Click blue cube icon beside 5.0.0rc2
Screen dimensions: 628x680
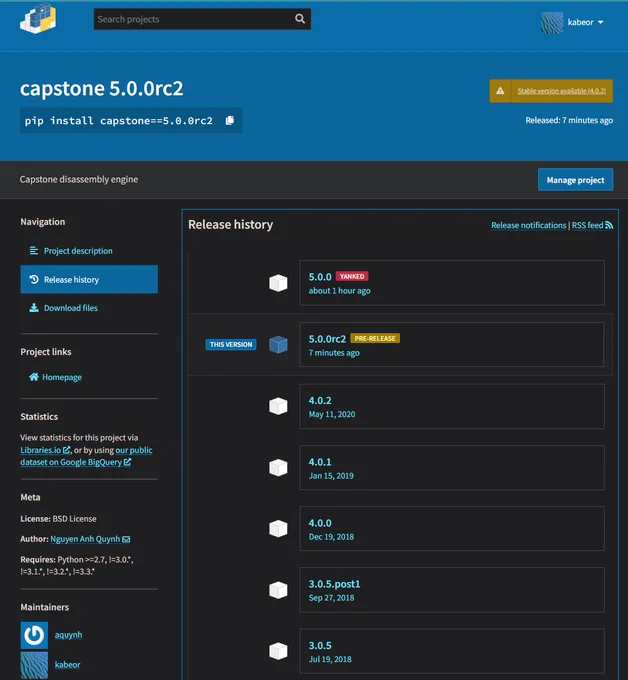(x=278, y=345)
